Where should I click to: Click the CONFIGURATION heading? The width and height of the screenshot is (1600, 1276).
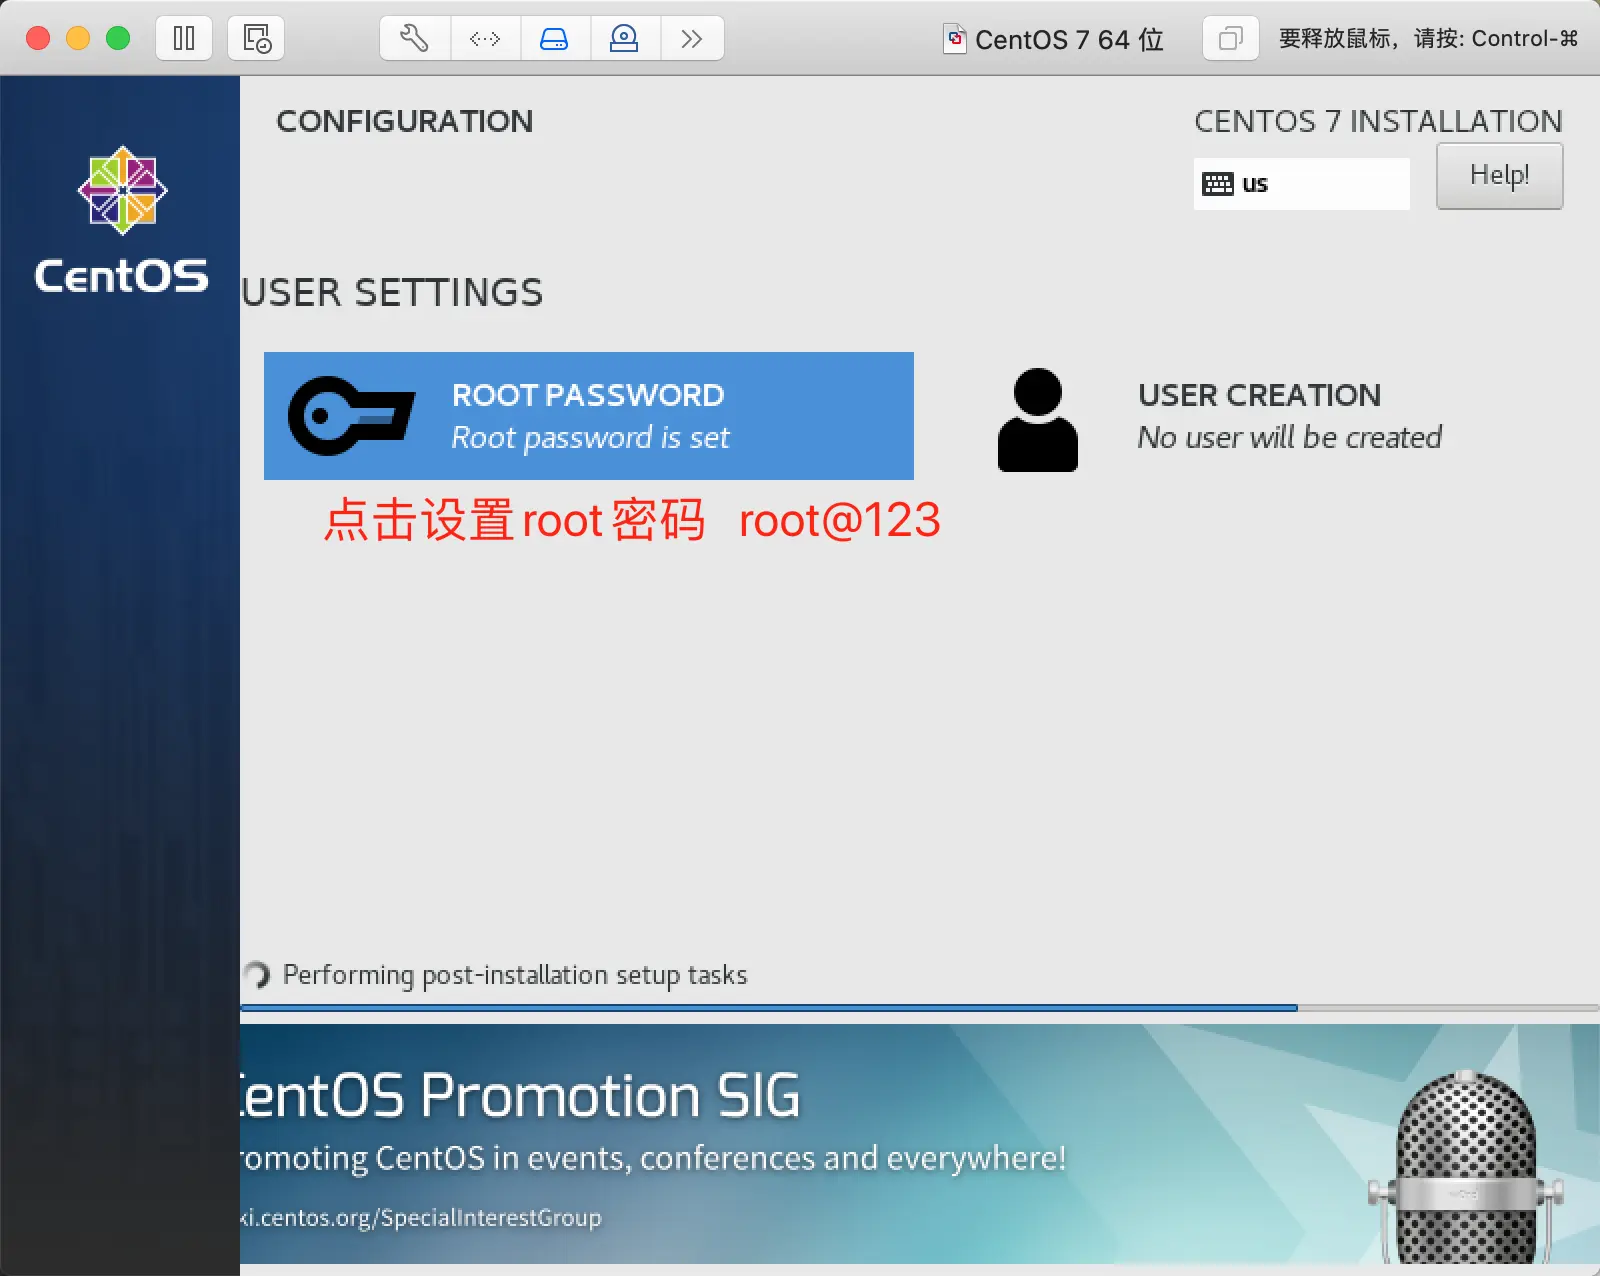pos(405,121)
